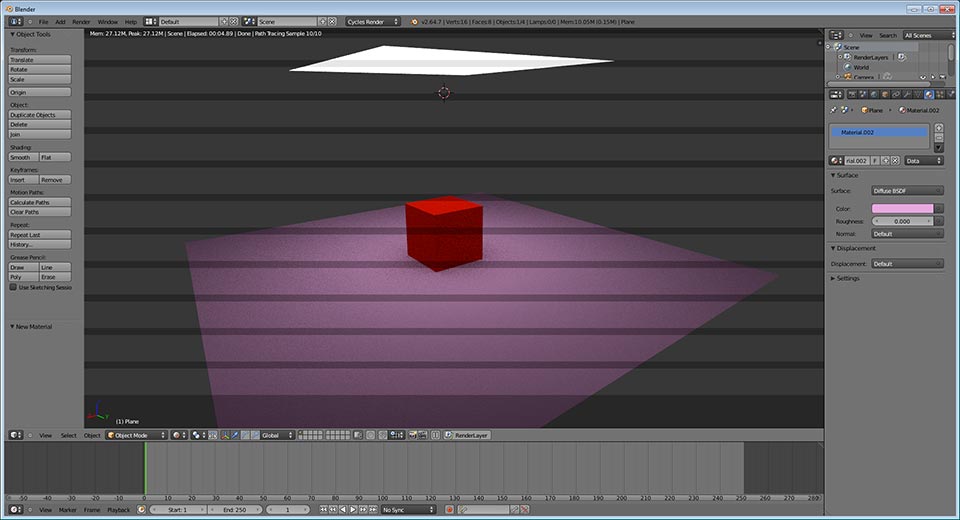Click the Repeat Last button

pos(40,235)
